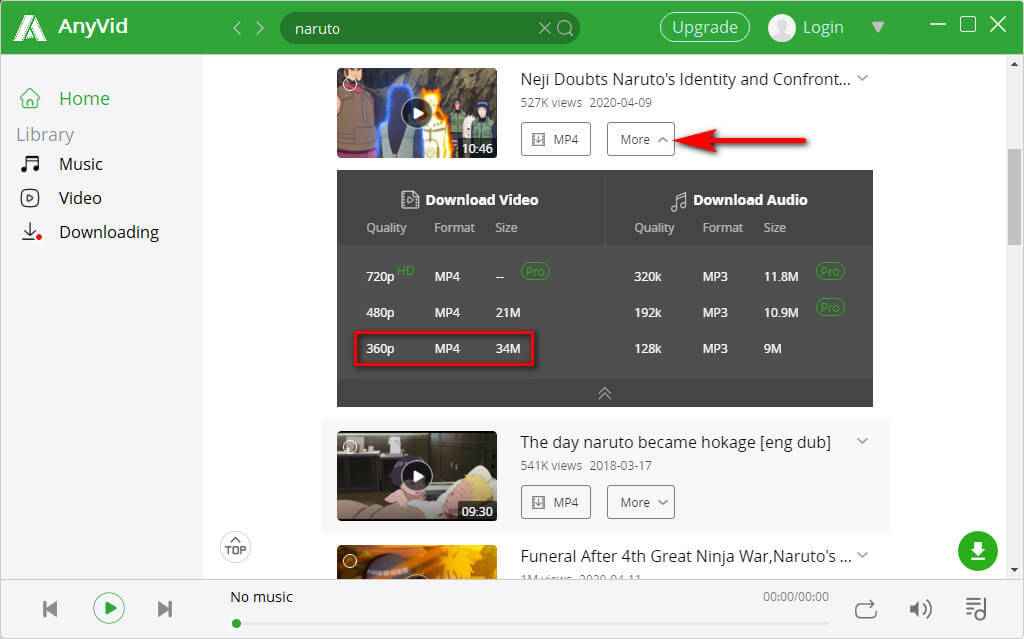Open The day naruto became hokage title
Image resolution: width=1024 pixels, height=639 pixels.
point(675,442)
